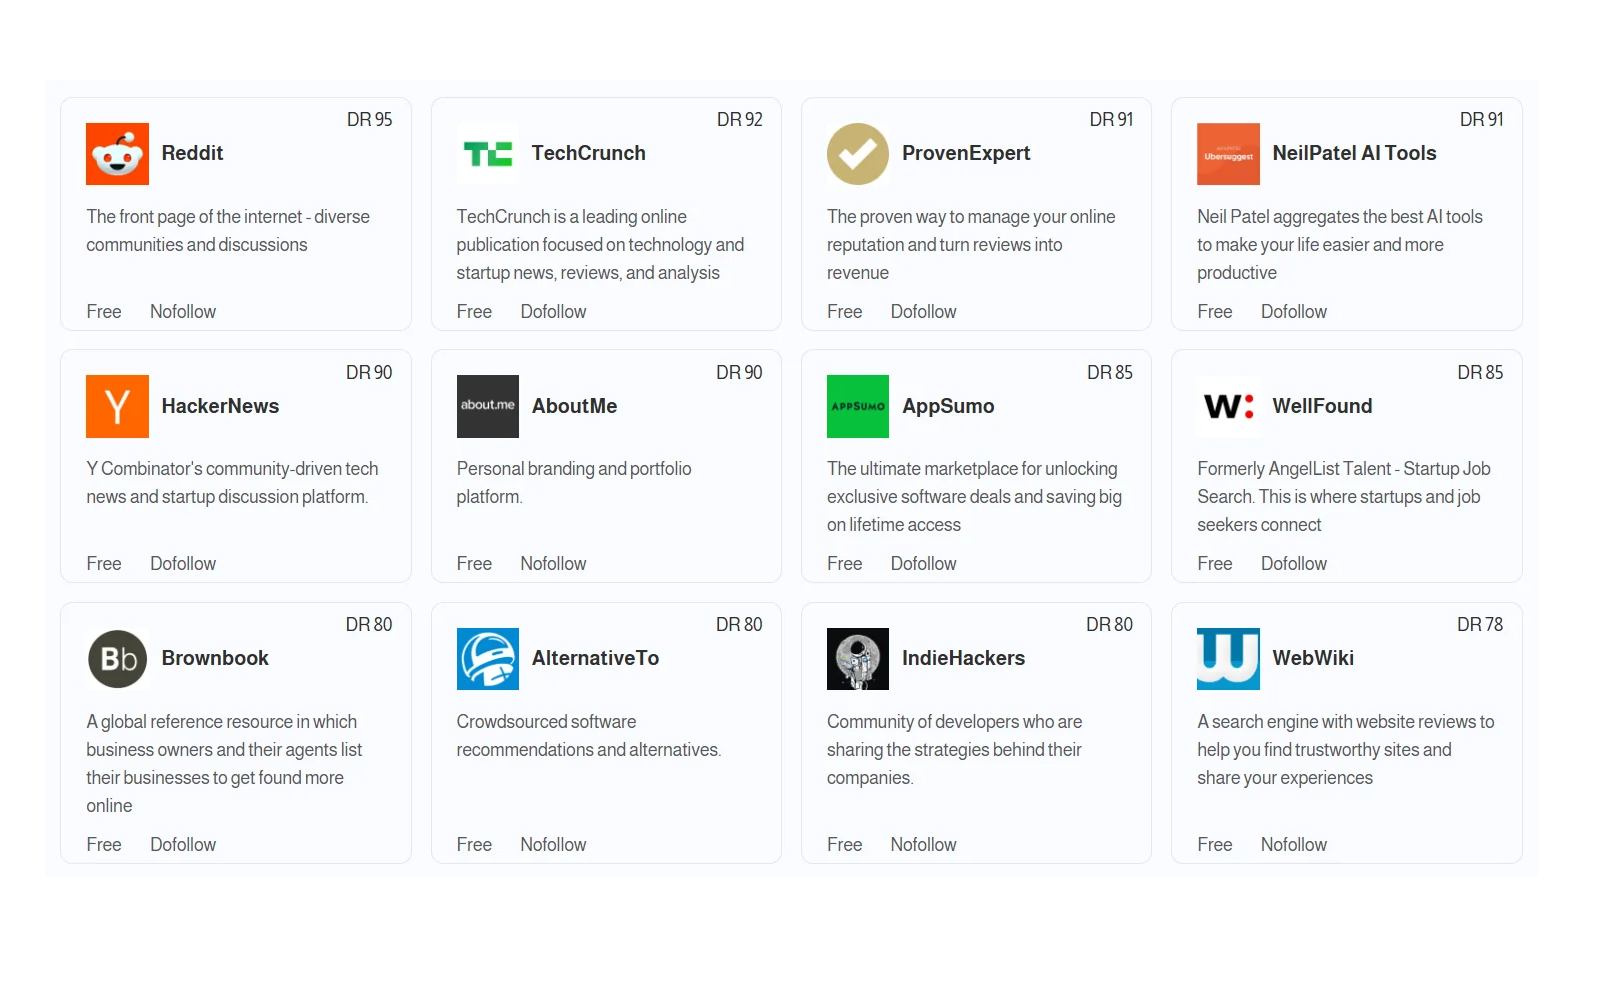This screenshot has height=987, width=1601.
Task: Click the blue AlternativeTo logo
Action: click(x=488, y=659)
